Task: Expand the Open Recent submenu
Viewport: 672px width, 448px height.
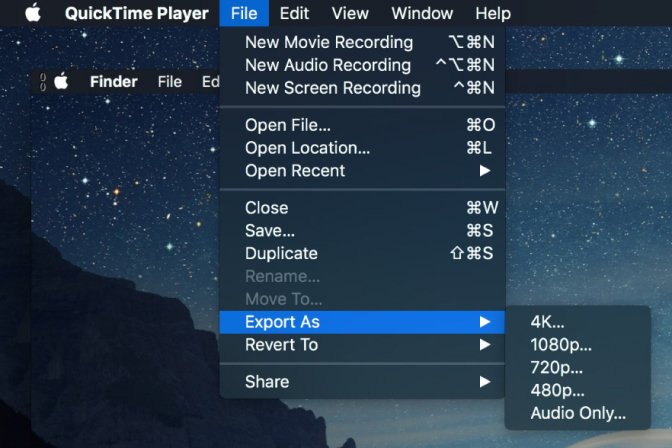Action: [363, 171]
